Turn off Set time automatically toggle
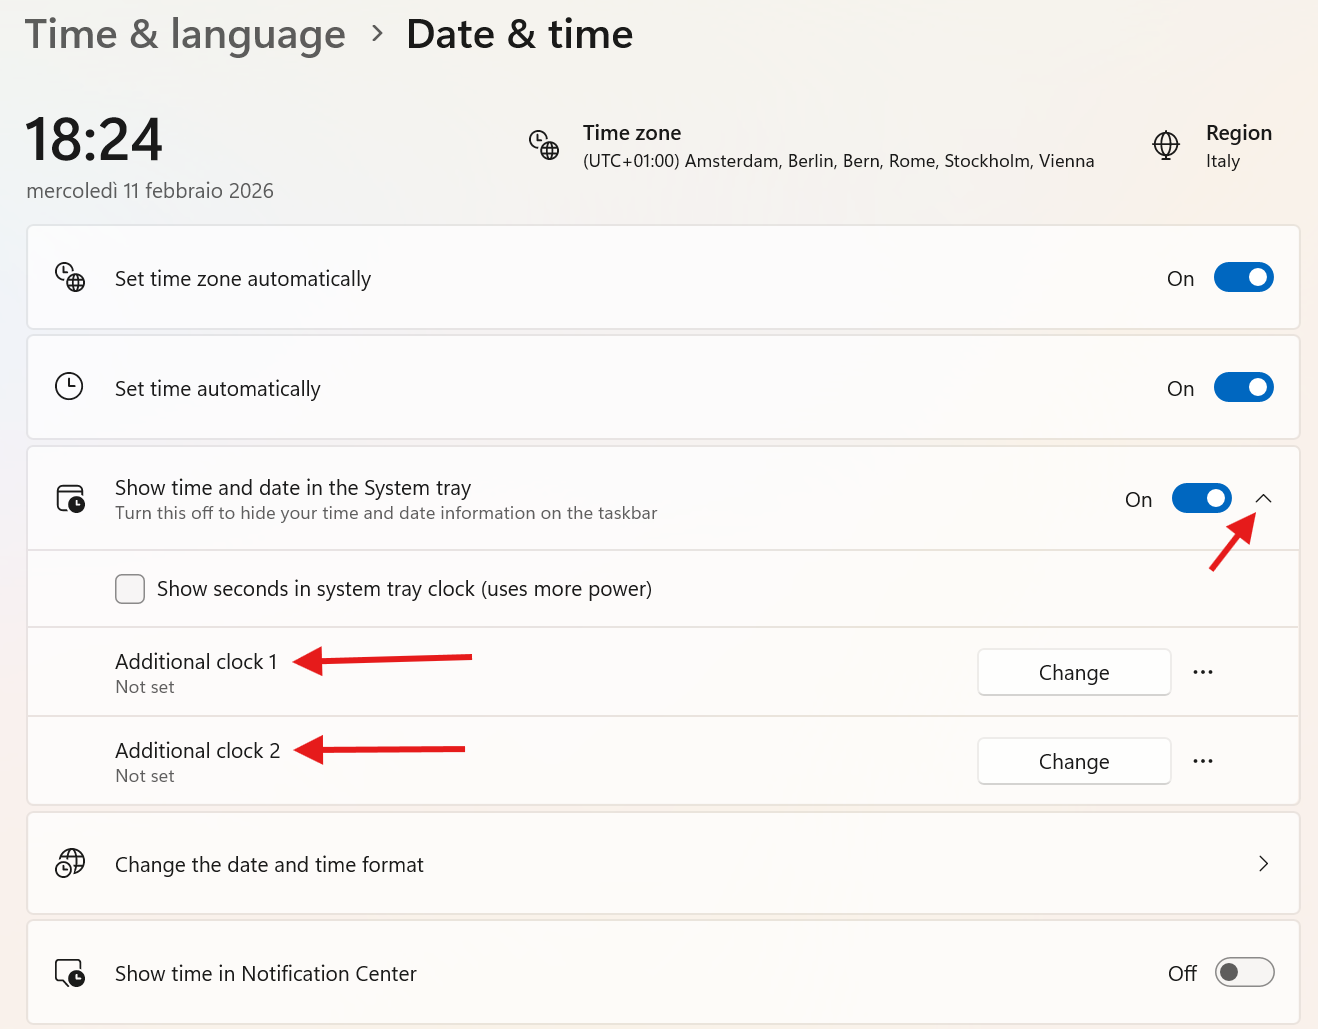The height and width of the screenshot is (1029, 1318). click(x=1244, y=387)
